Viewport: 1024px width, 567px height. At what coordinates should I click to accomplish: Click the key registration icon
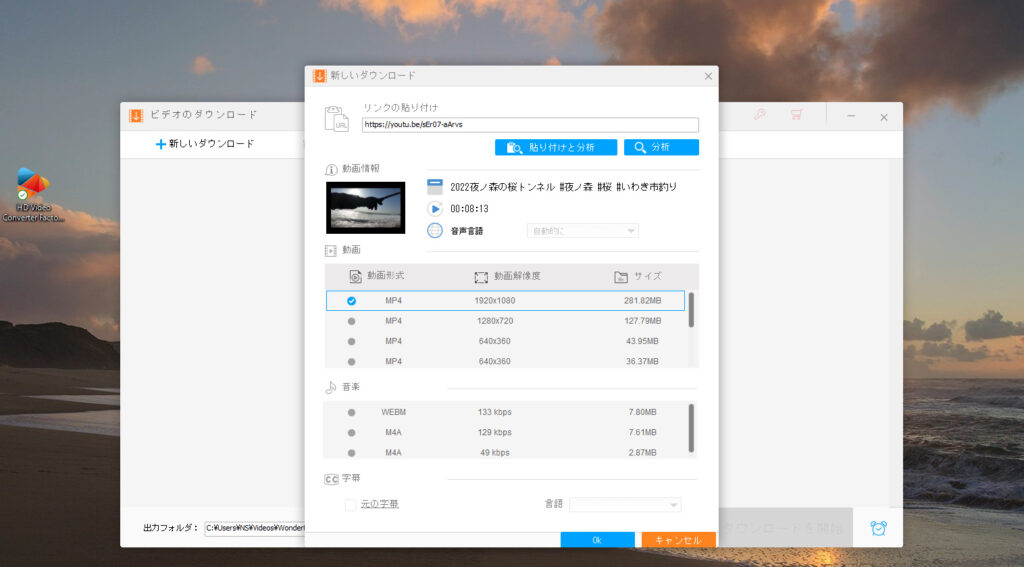759,115
